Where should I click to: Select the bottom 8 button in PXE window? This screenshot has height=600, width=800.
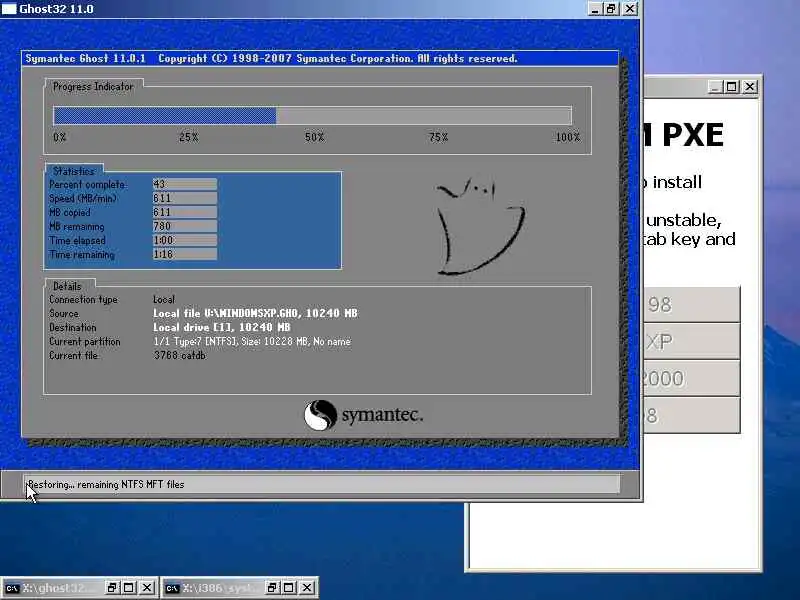[x=691, y=415]
